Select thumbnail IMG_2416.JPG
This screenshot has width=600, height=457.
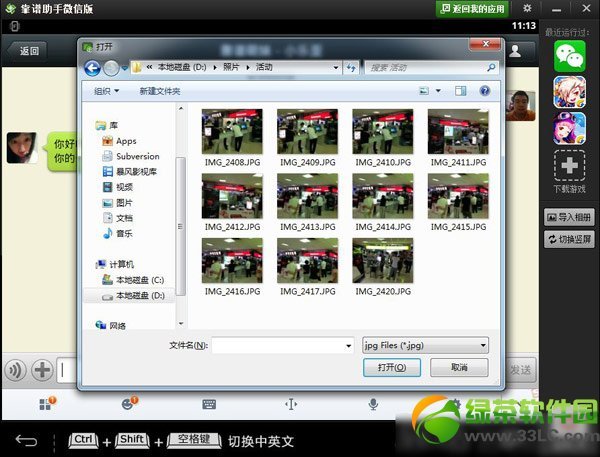pyautogui.click(x=232, y=267)
